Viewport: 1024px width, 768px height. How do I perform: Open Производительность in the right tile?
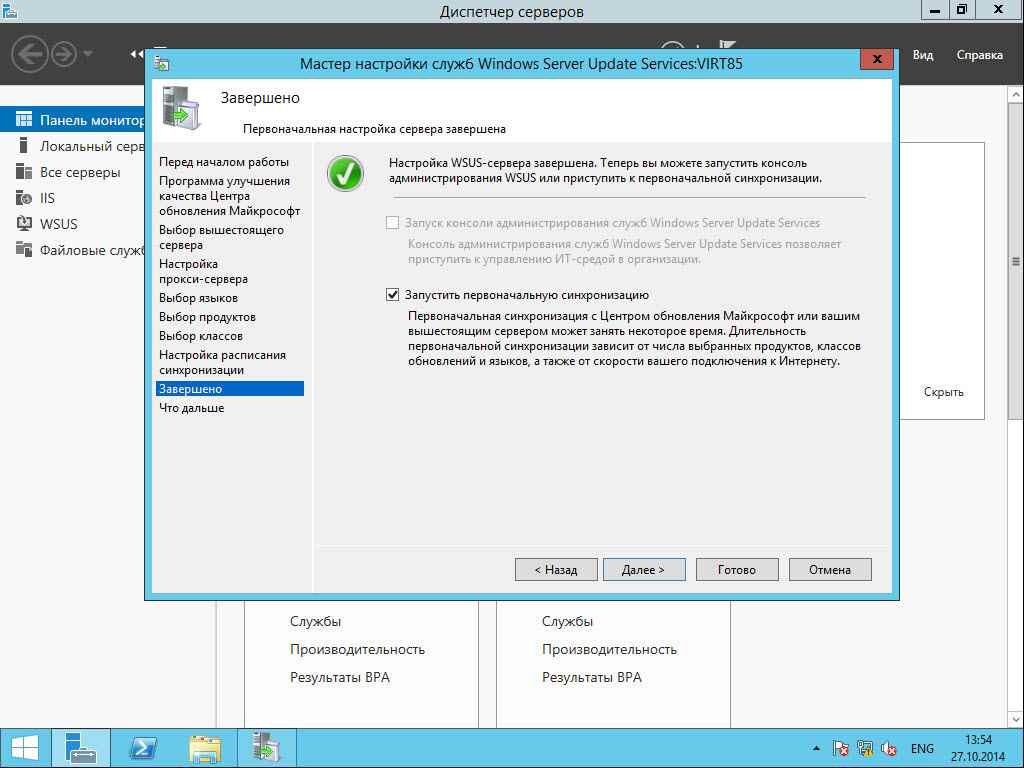click(x=609, y=649)
